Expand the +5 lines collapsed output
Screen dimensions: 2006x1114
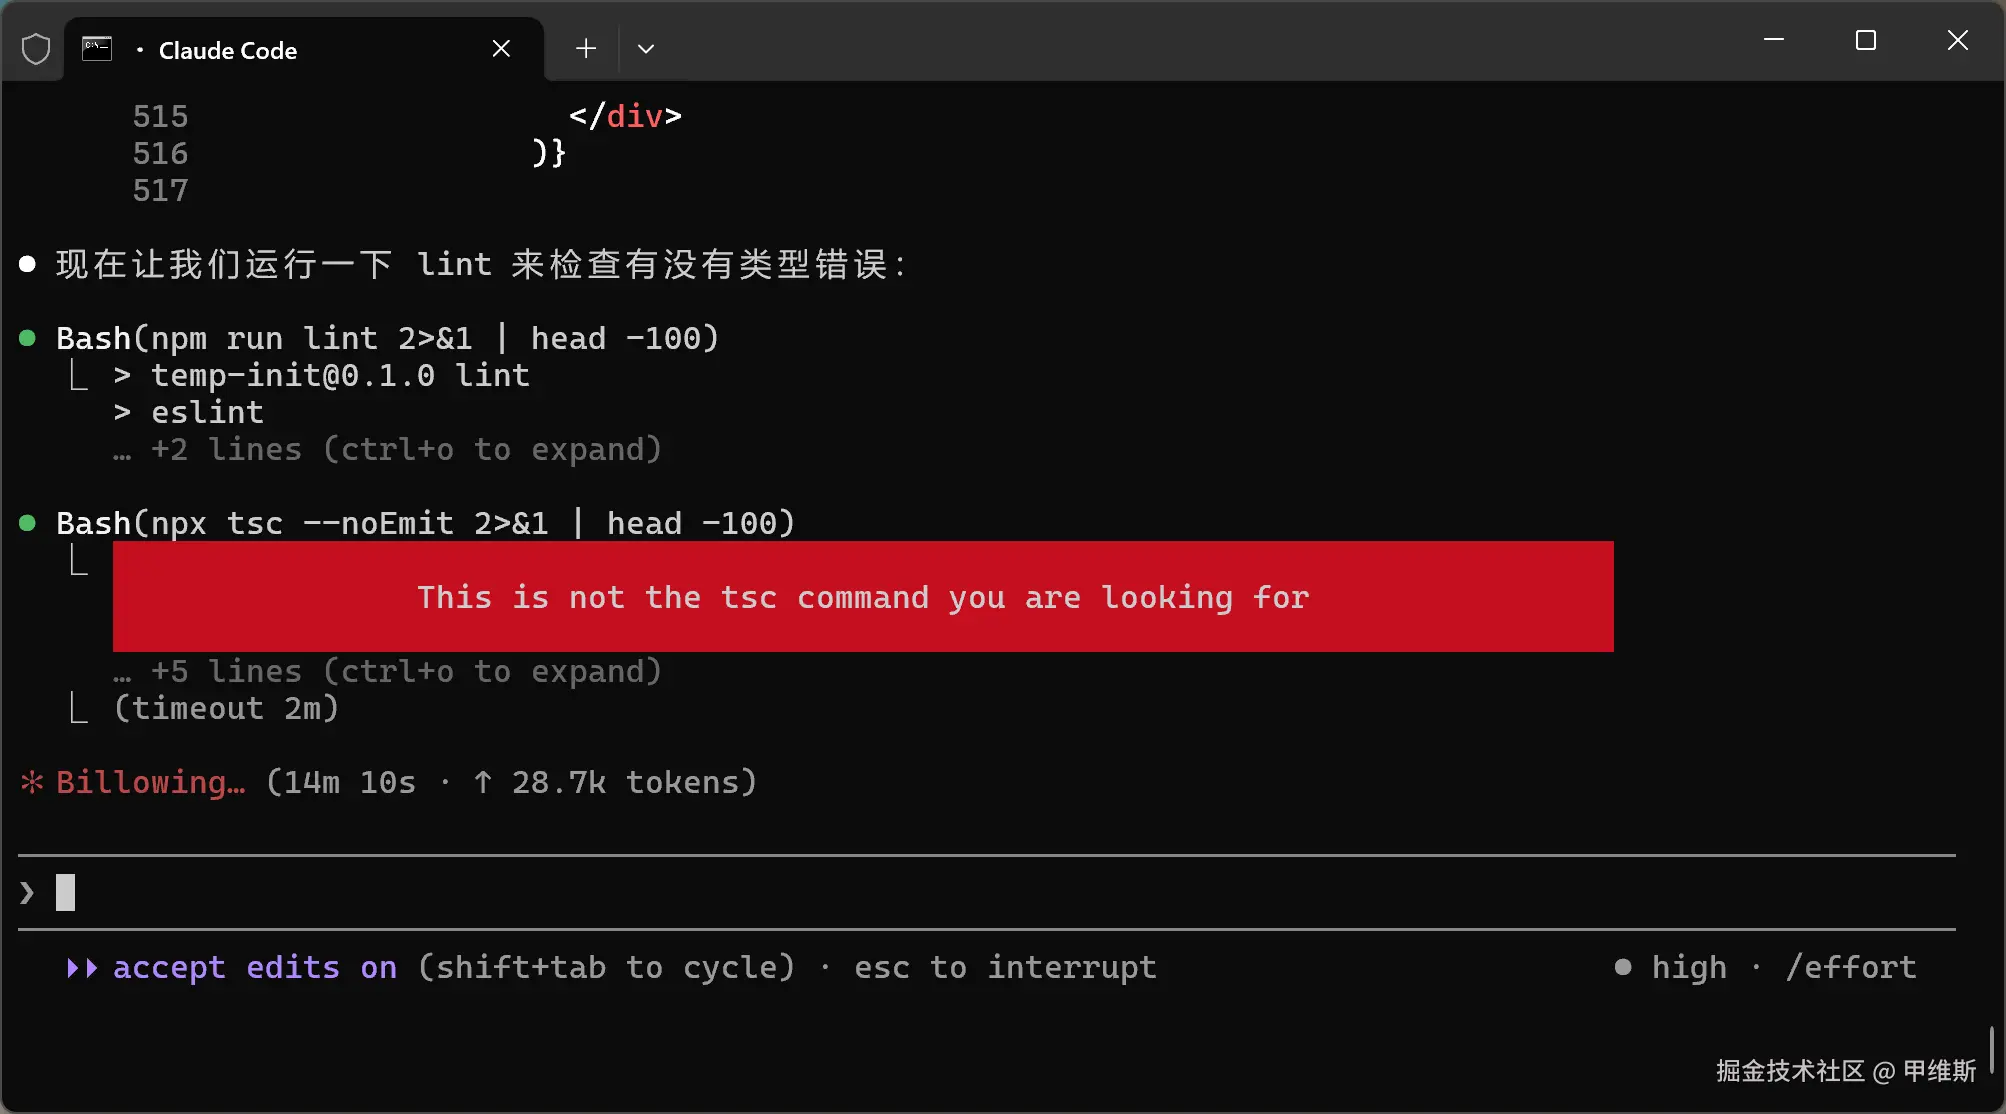405,672
